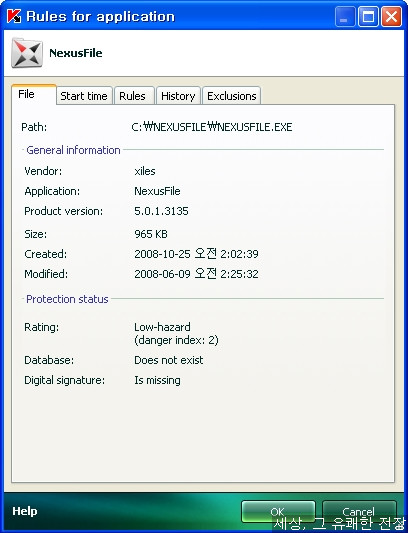408x533 pixels.
Task: Open the Exclusions tab
Action: [232, 96]
